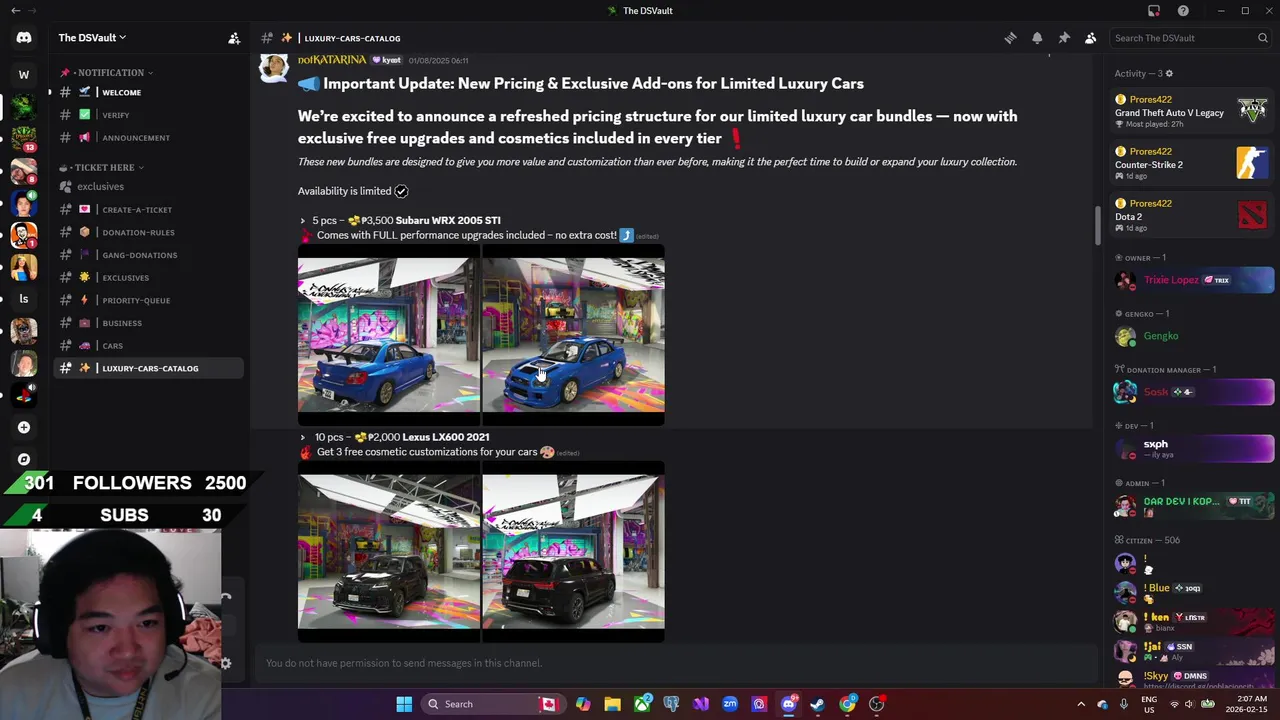Open the Activity section gear settings
This screenshot has height=720, width=1280.
tap(1169, 73)
